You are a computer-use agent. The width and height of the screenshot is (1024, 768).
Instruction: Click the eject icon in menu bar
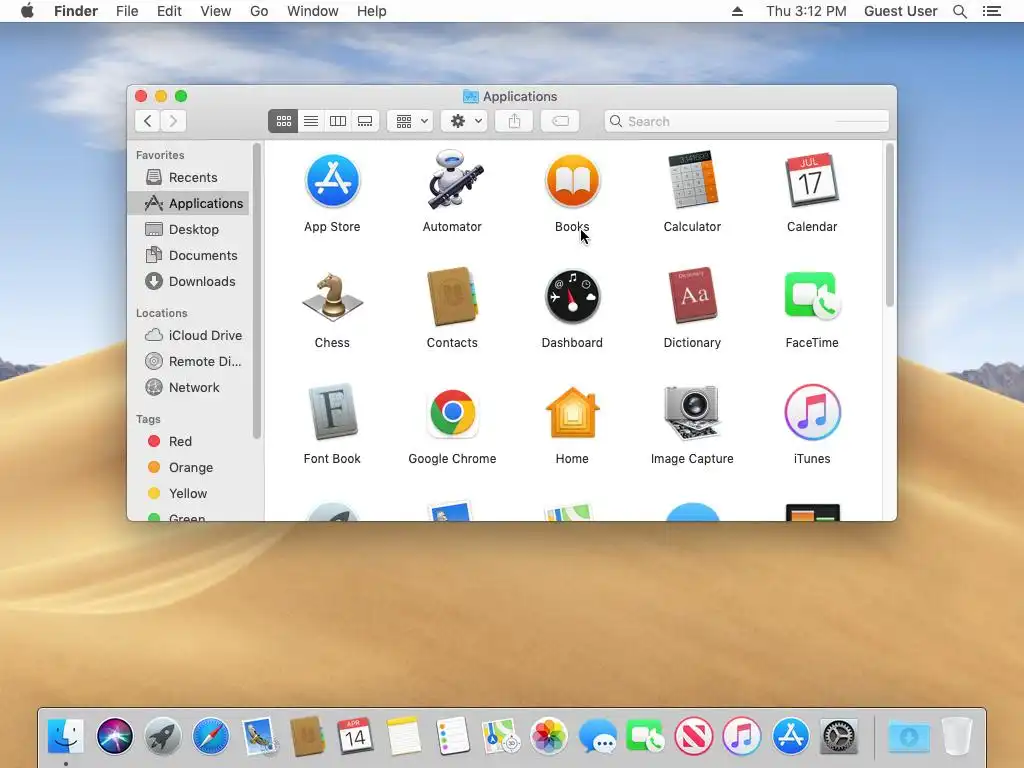(737, 11)
